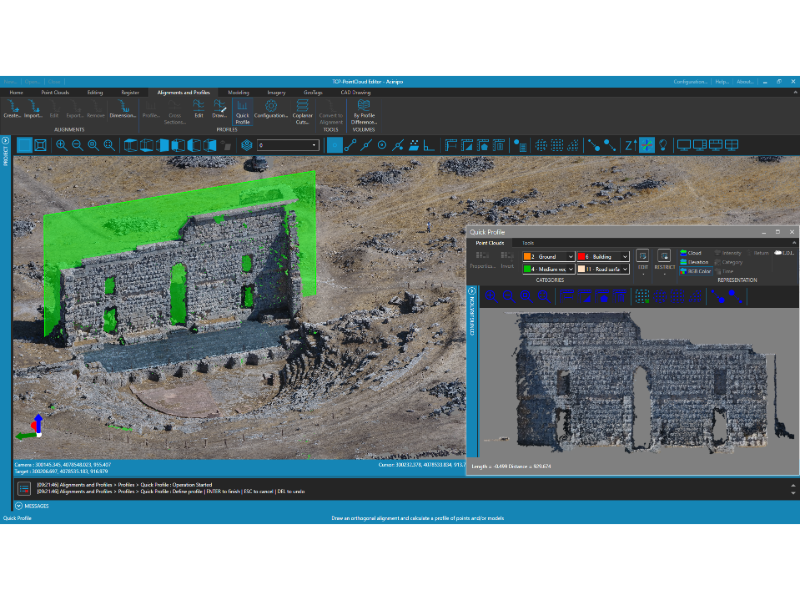
Task: Enable RGB Color representation
Action: point(695,271)
